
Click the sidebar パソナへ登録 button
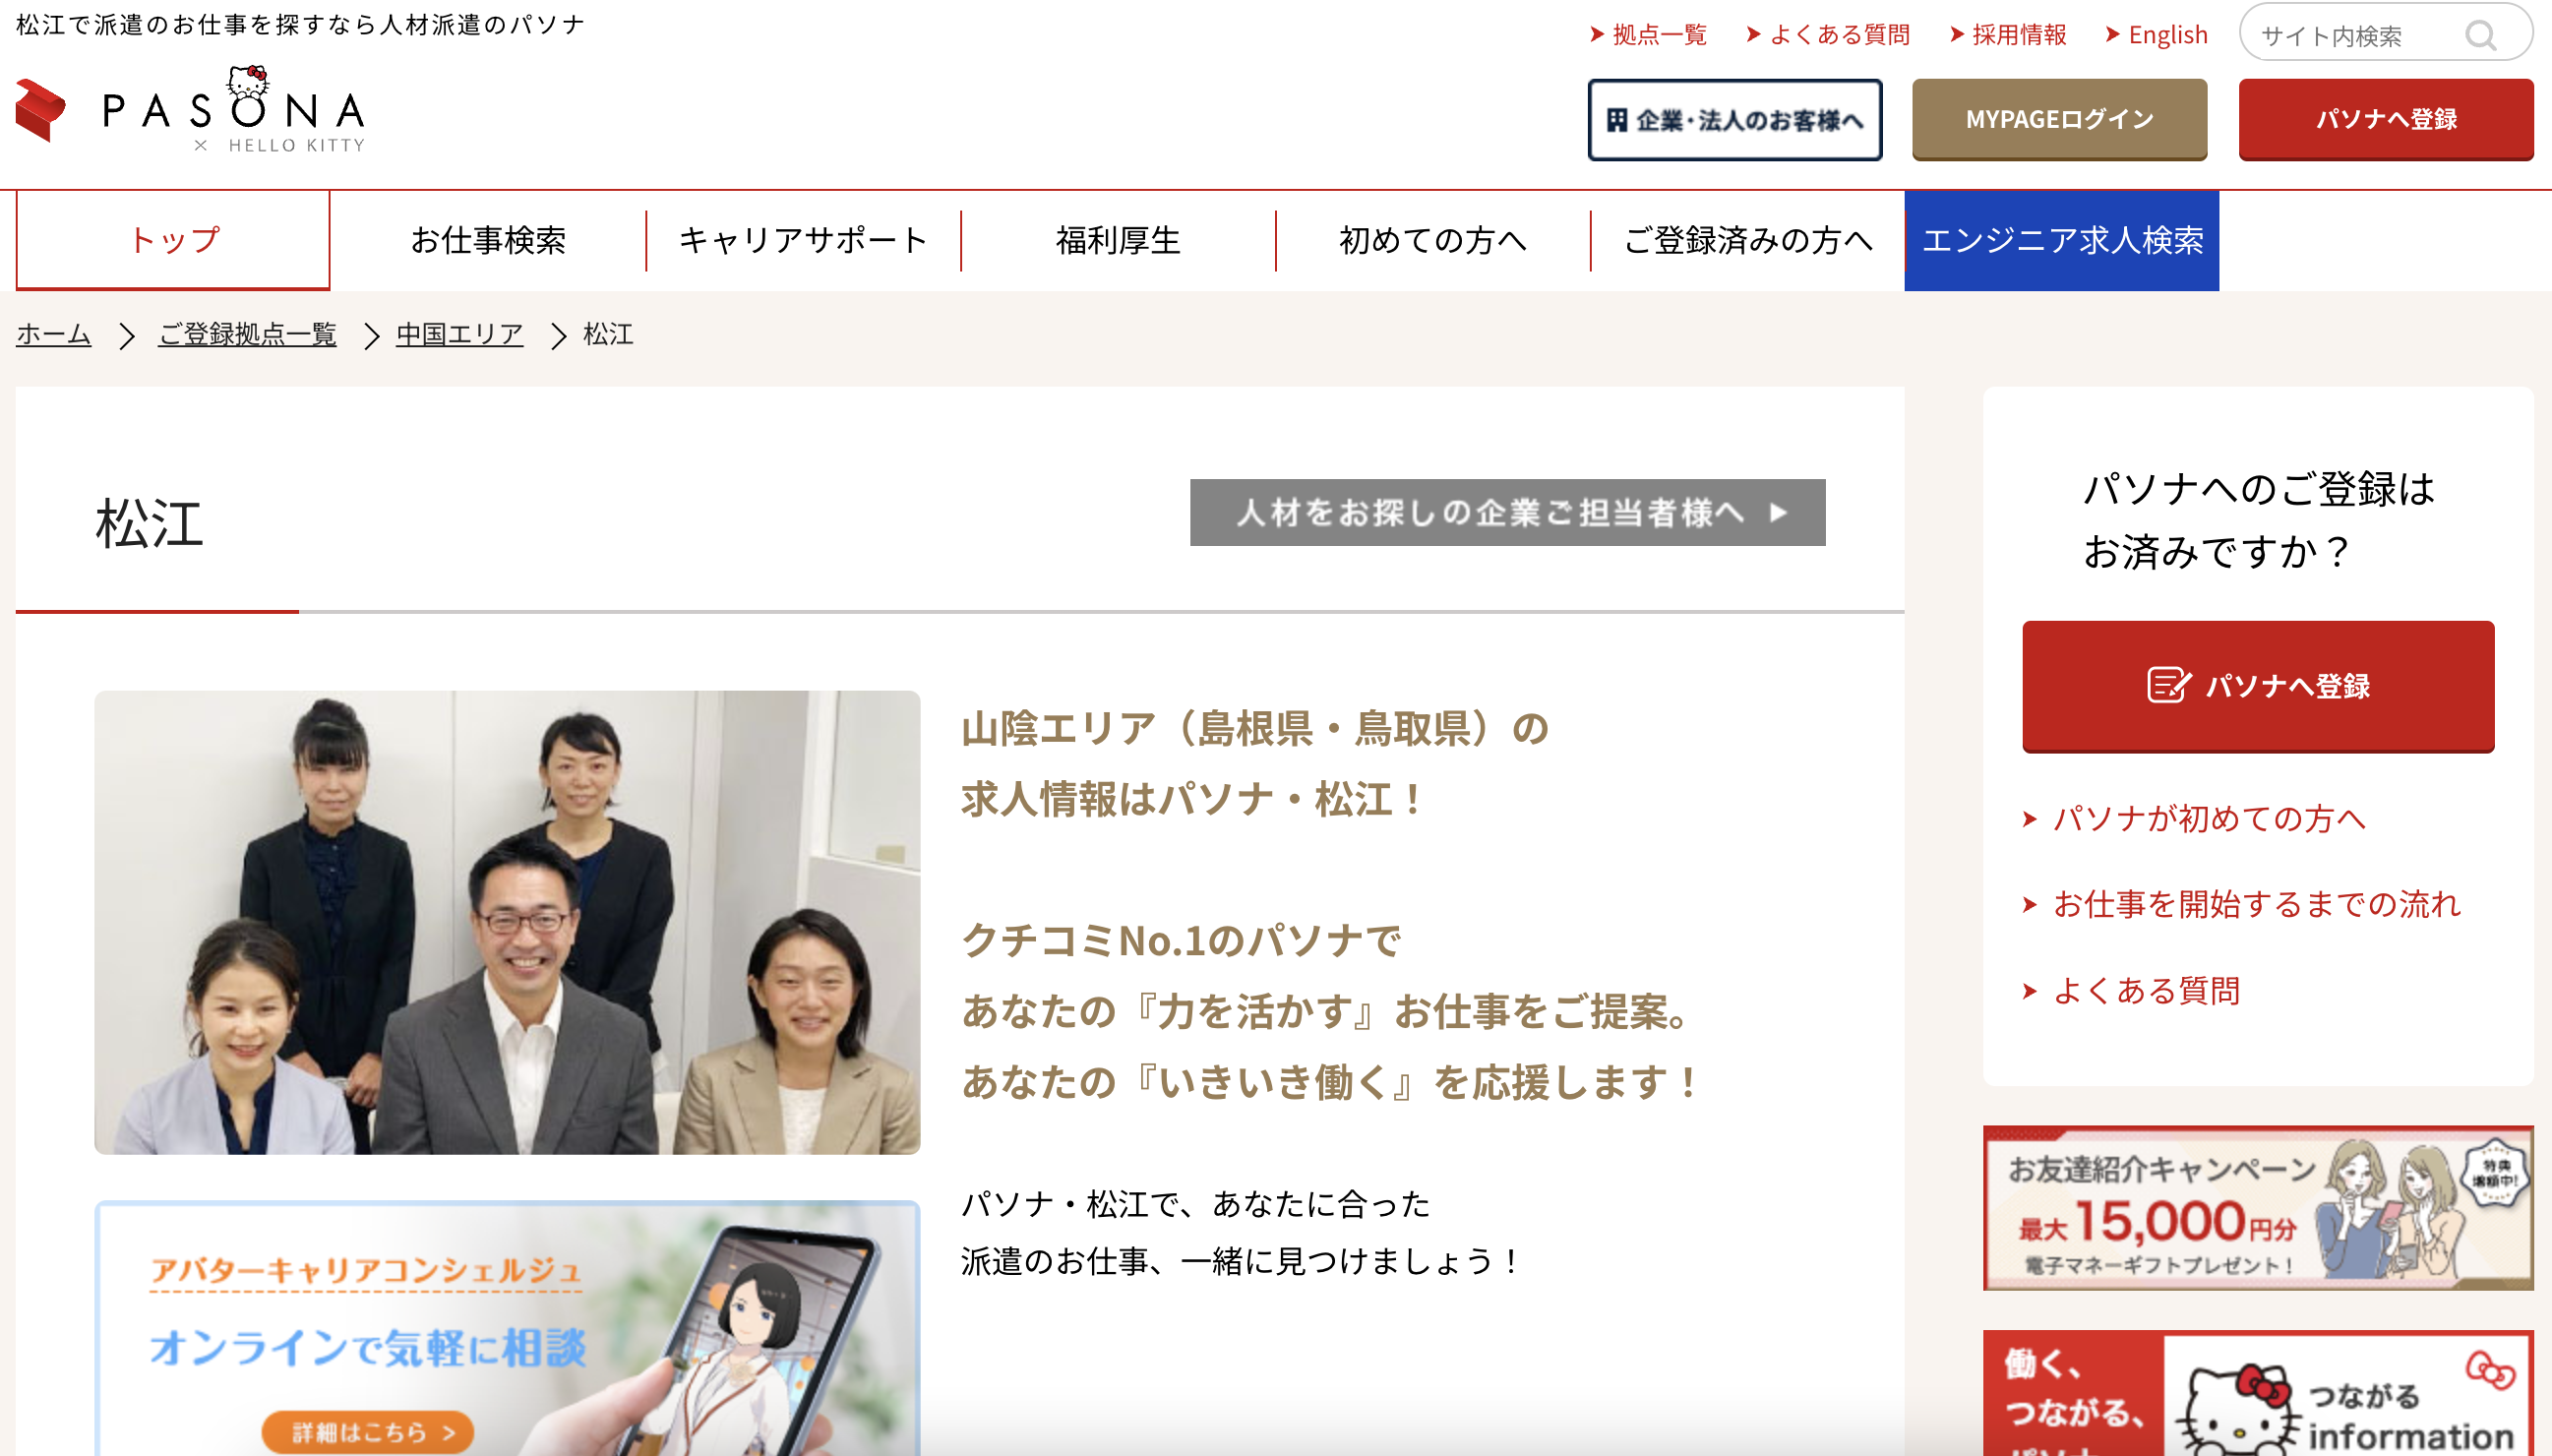point(2258,686)
